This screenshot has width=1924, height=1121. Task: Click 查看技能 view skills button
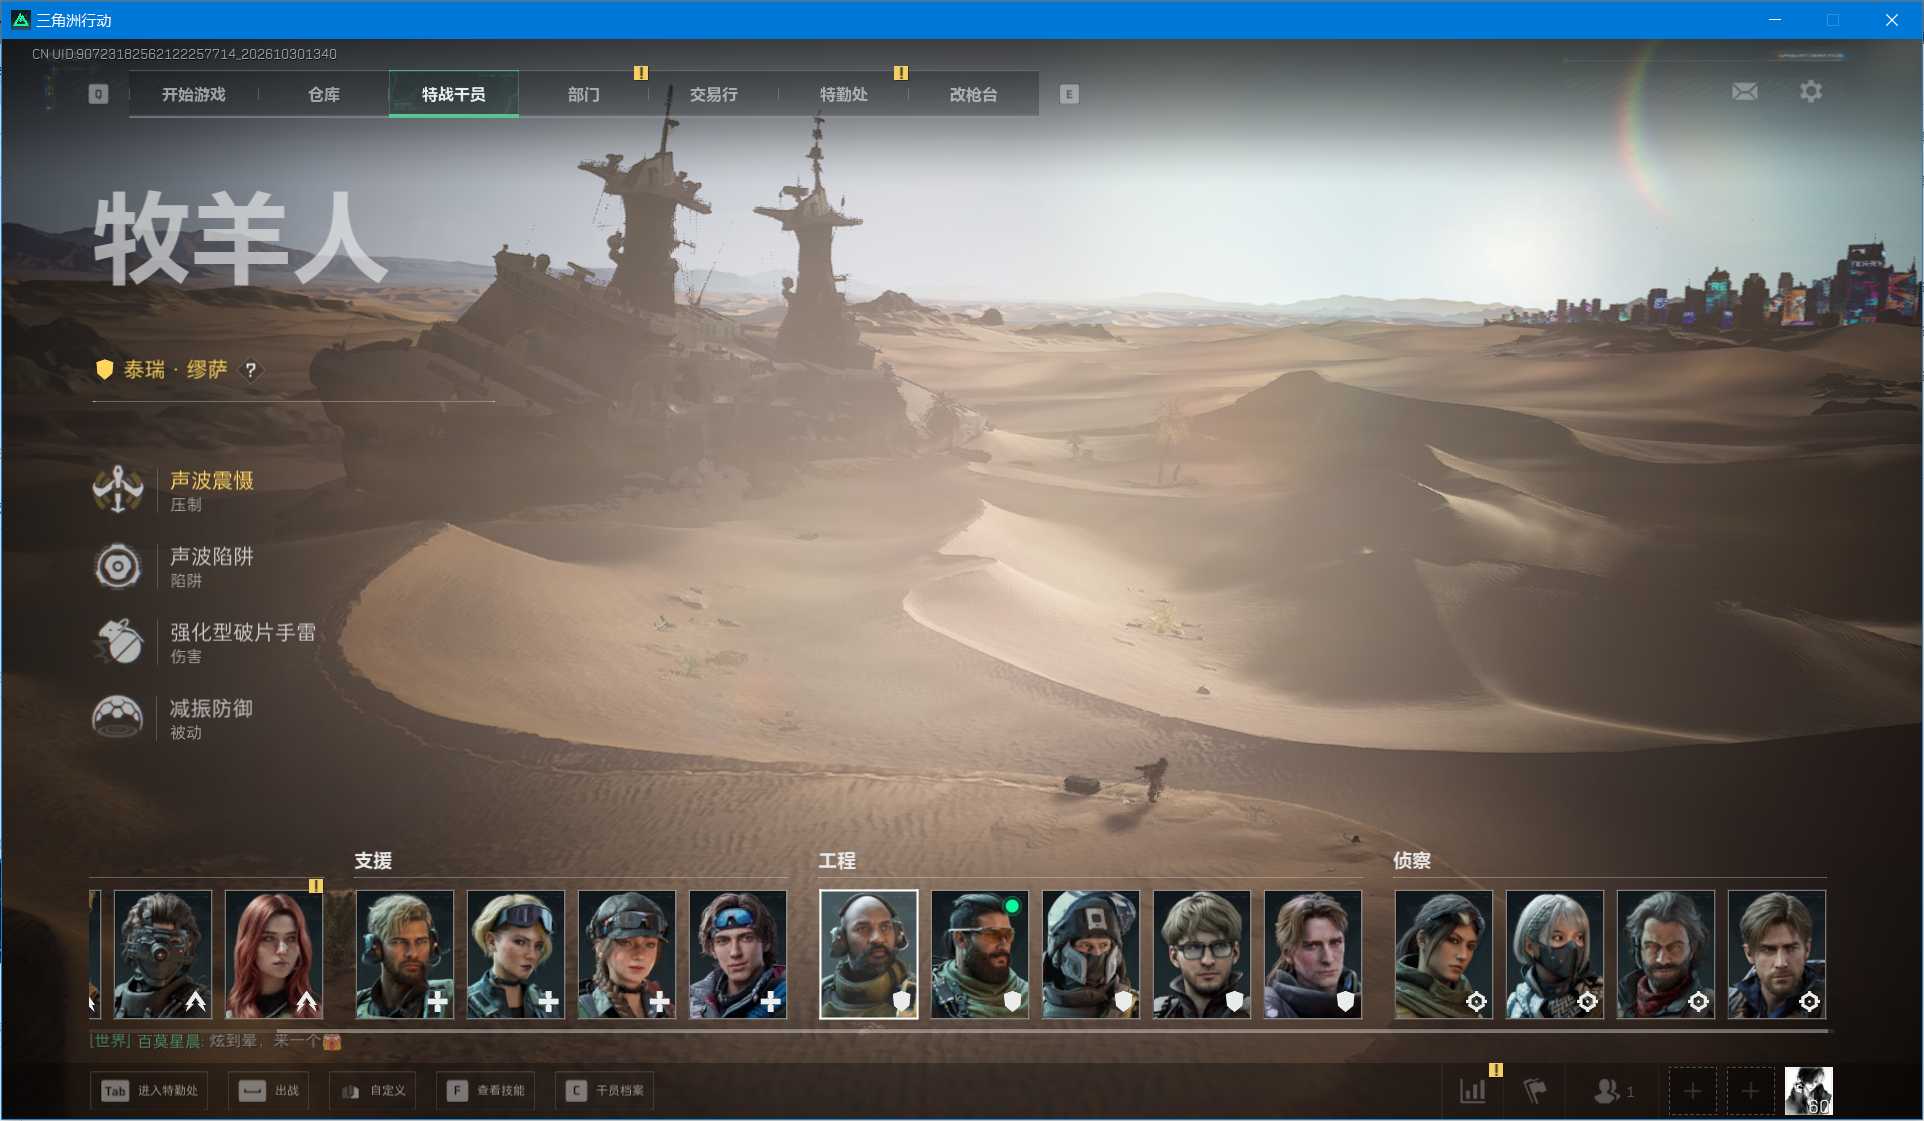coord(485,1091)
